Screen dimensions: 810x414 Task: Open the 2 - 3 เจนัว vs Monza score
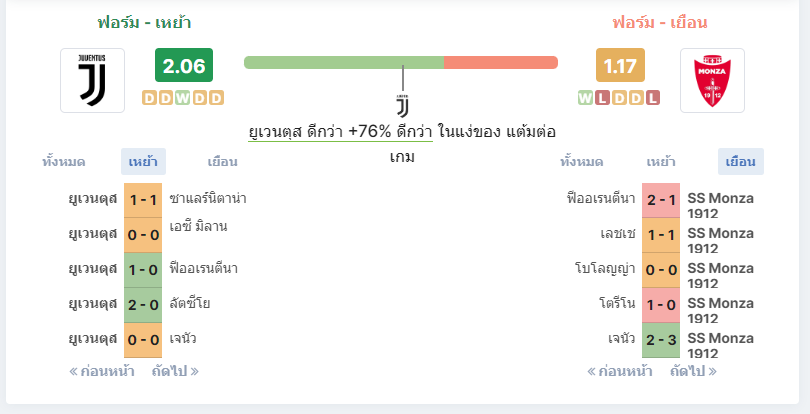click(x=661, y=340)
